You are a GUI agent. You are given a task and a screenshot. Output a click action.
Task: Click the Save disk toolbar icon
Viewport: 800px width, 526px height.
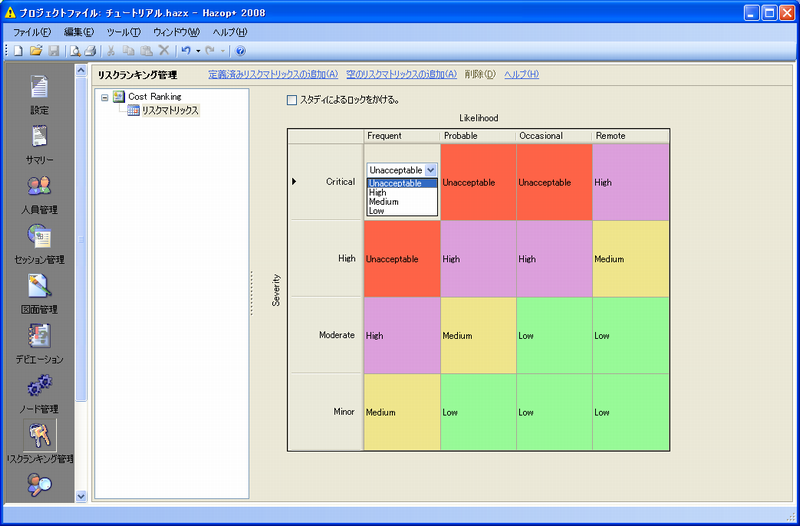click(x=54, y=51)
